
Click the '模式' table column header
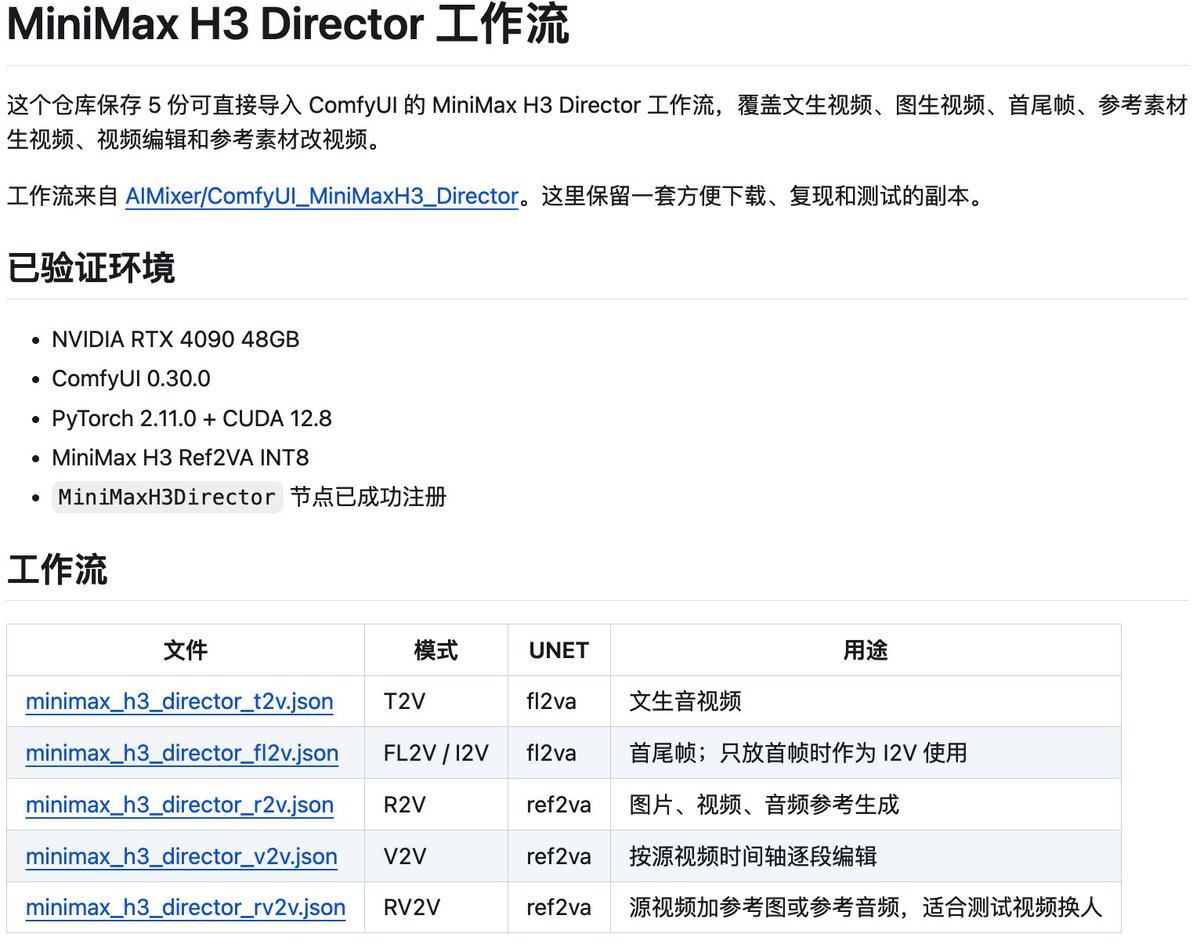[436, 650]
